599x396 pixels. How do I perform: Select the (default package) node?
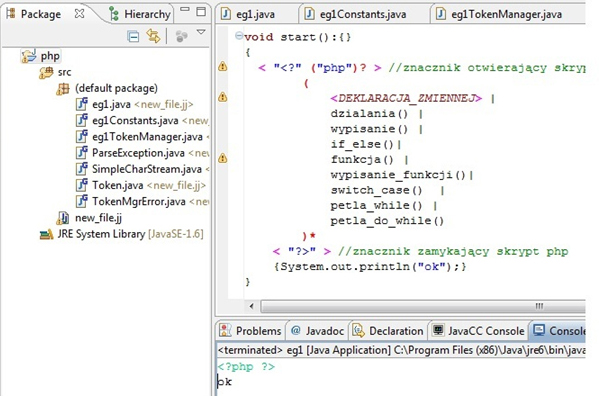(x=116, y=88)
